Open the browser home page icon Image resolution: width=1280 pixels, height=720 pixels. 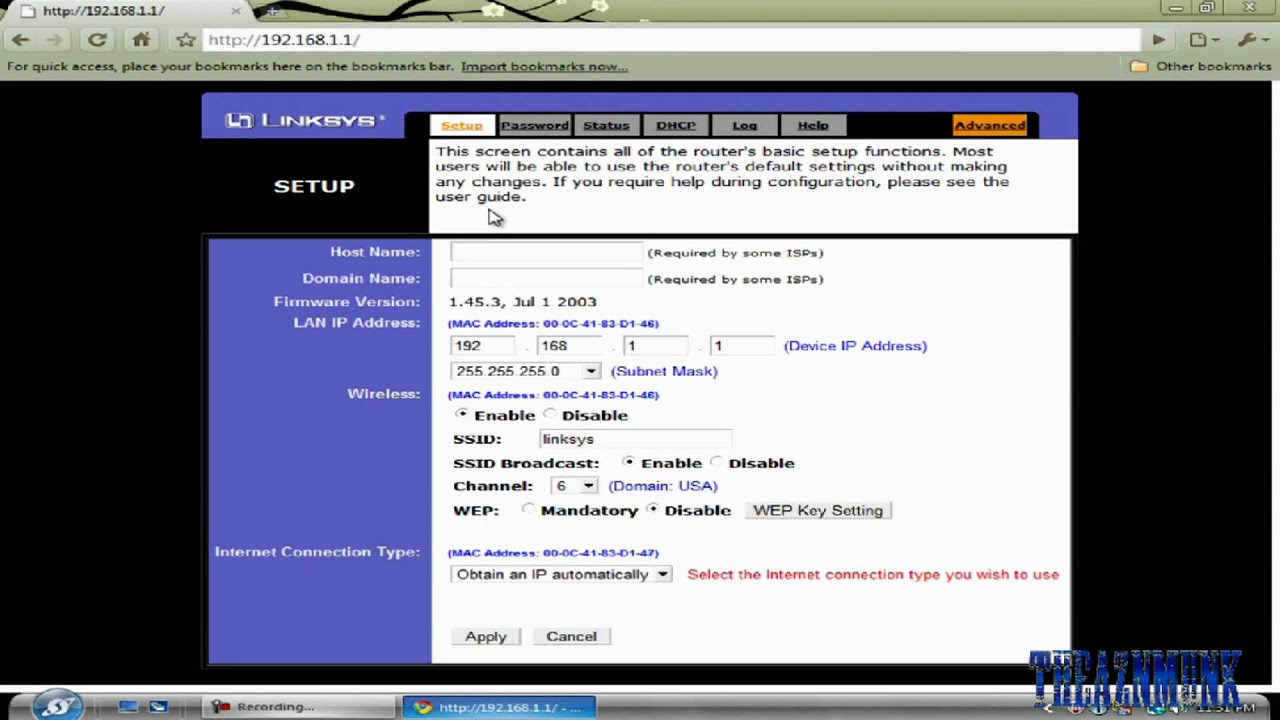tap(141, 40)
